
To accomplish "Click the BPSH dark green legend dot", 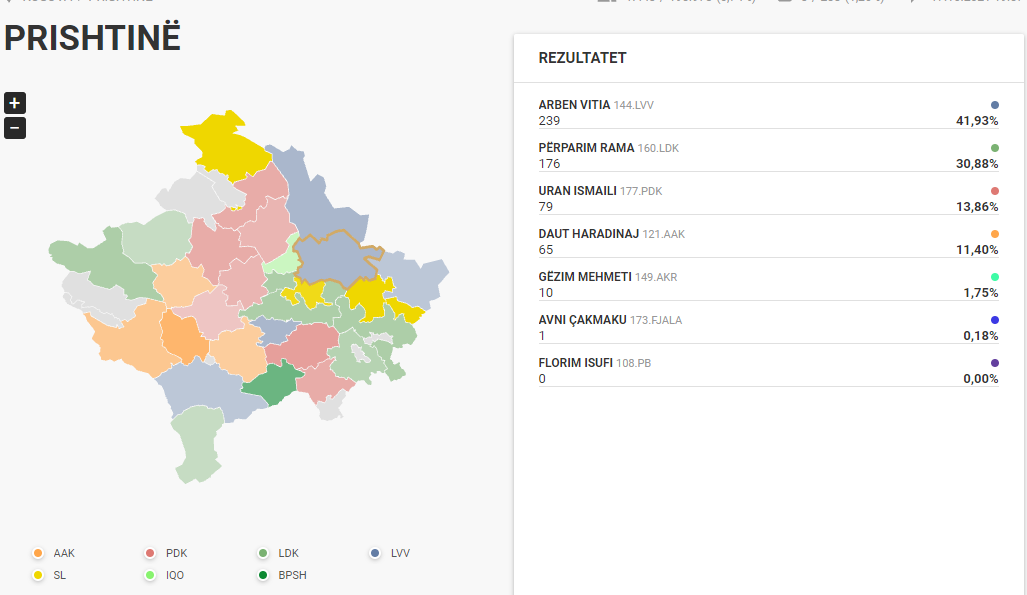I will coord(263,575).
